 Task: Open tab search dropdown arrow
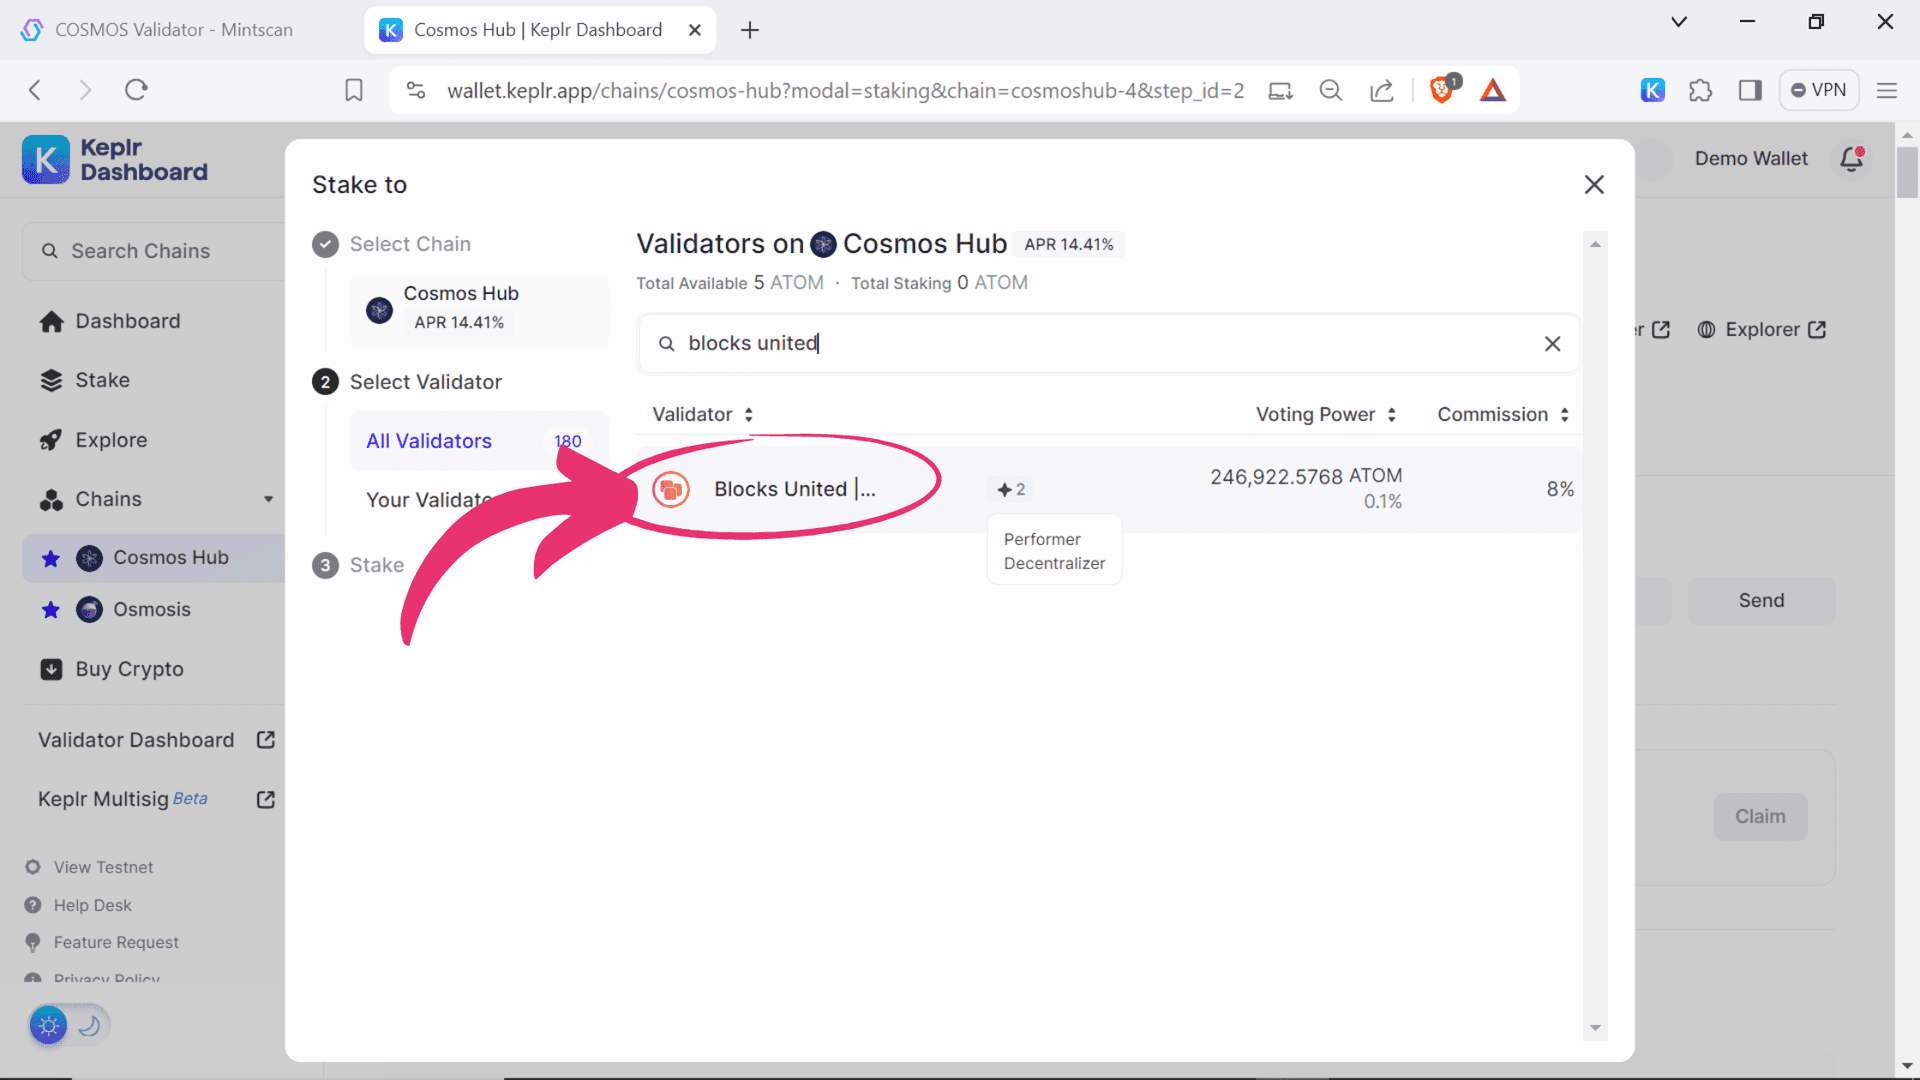click(1679, 22)
